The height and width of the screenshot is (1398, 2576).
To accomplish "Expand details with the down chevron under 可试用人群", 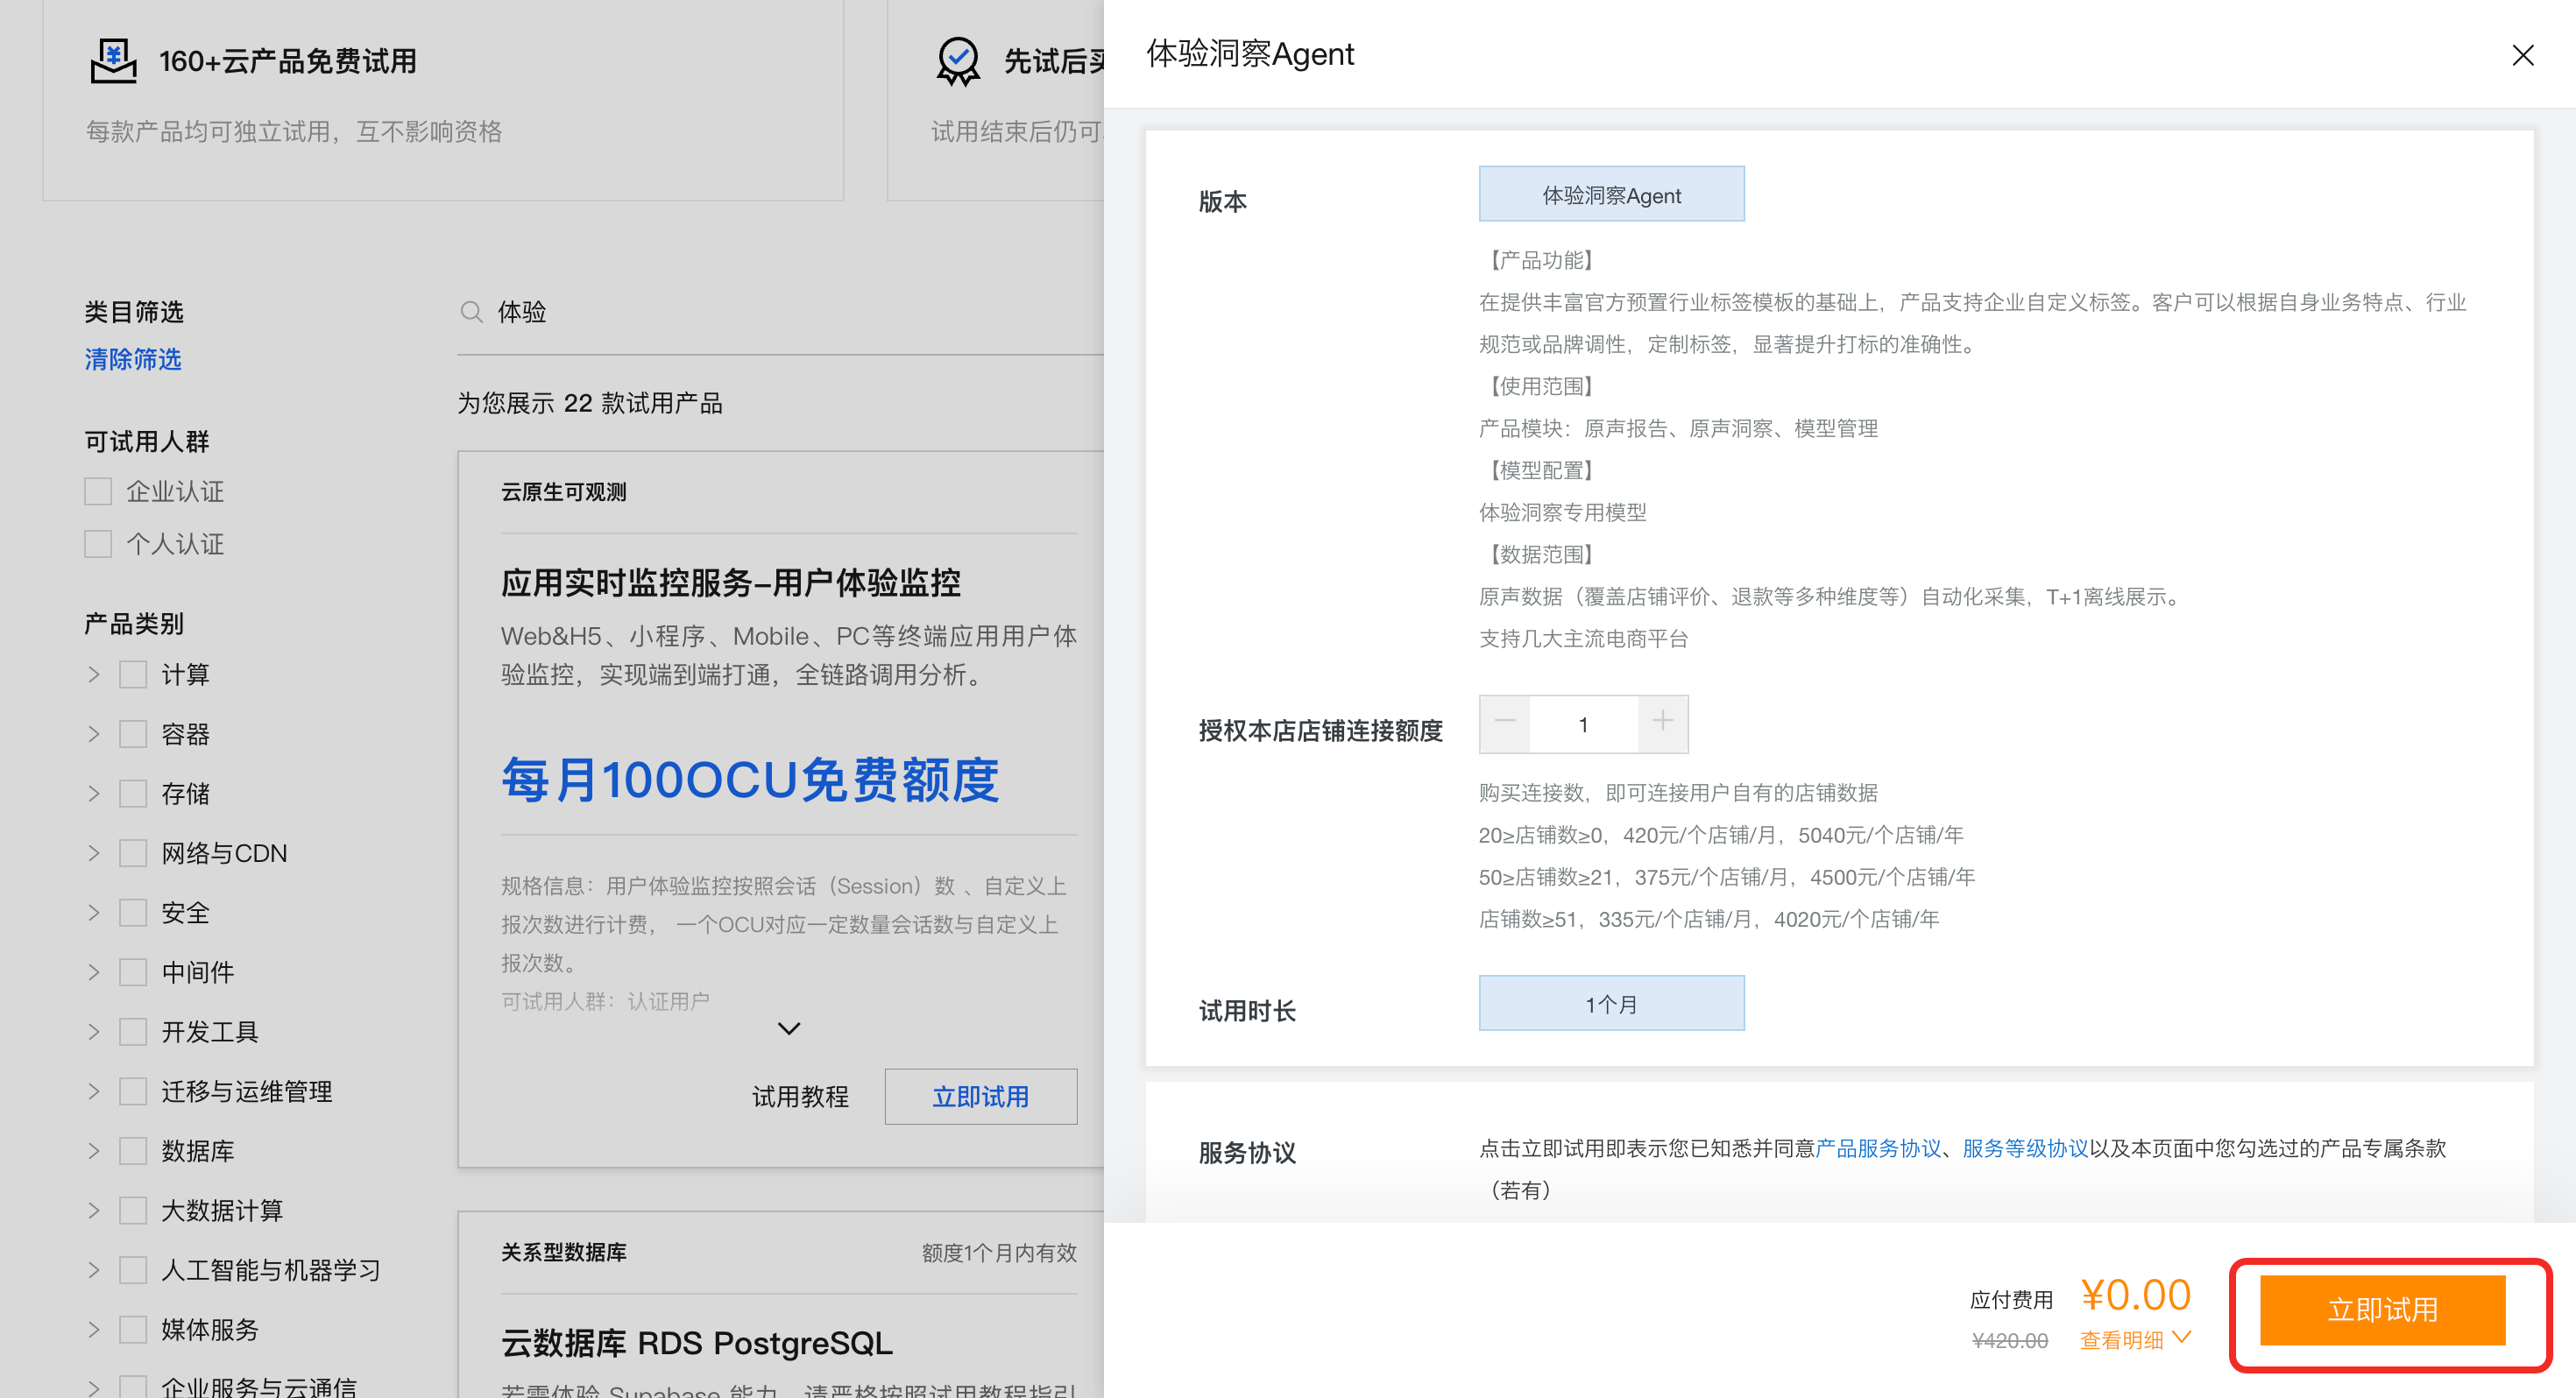I will click(789, 1028).
